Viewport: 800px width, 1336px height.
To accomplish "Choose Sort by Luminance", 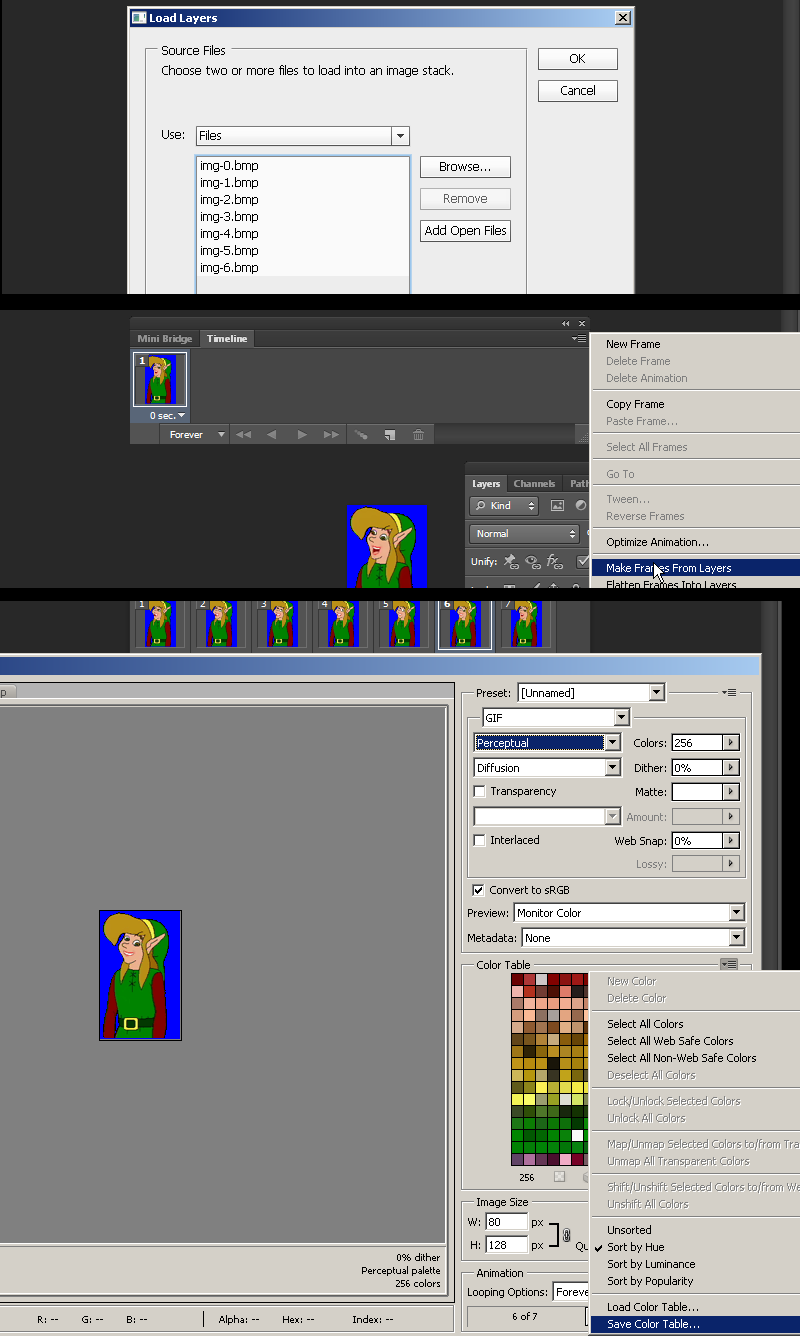I will (651, 1264).
